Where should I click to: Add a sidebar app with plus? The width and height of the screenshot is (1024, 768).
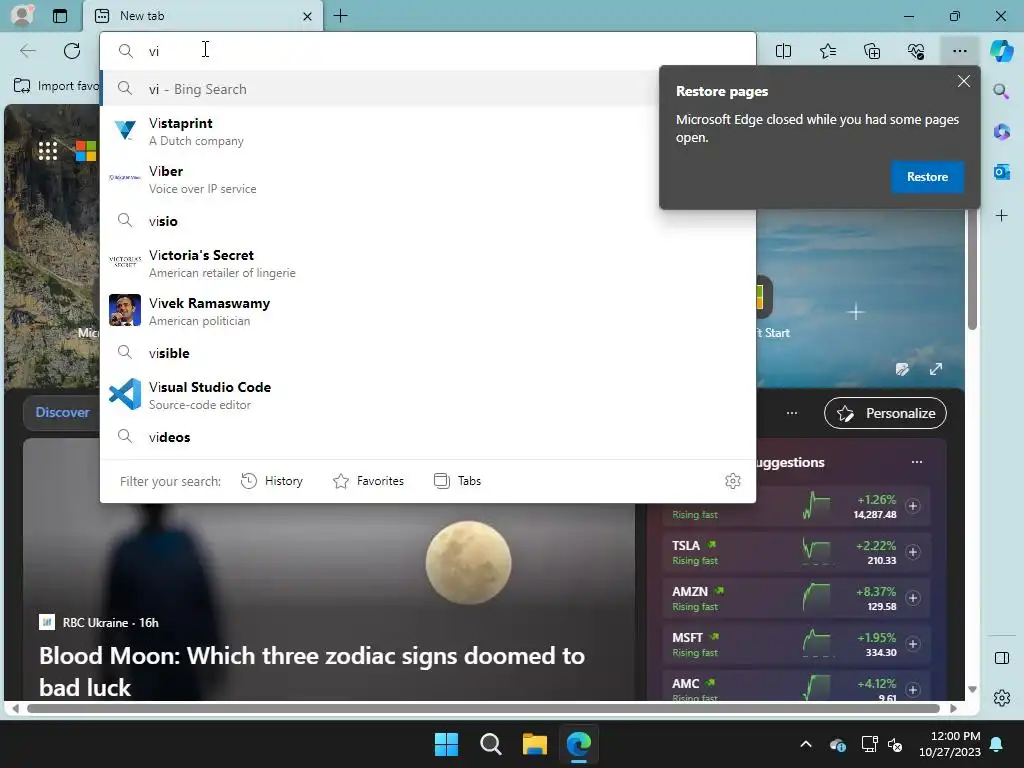pyautogui.click(x=1001, y=216)
